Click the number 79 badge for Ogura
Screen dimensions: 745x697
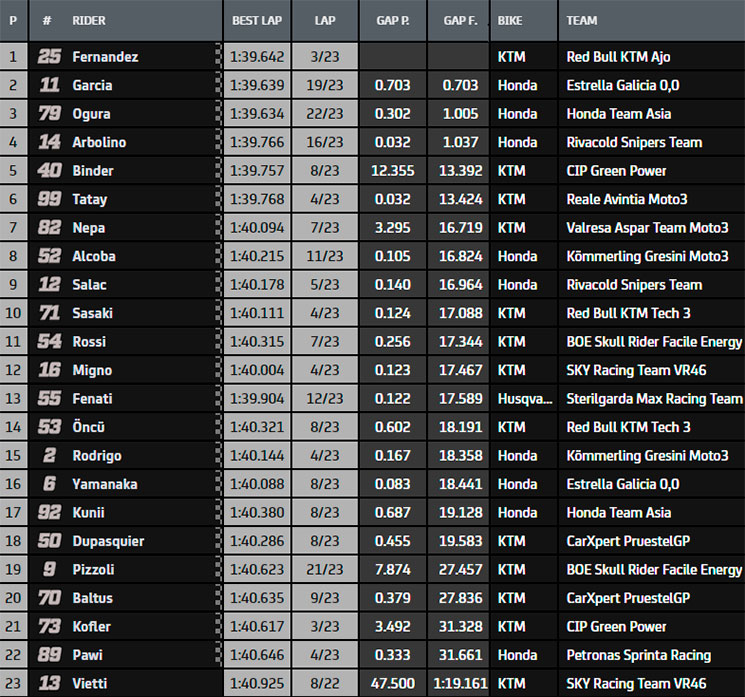tap(49, 114)
